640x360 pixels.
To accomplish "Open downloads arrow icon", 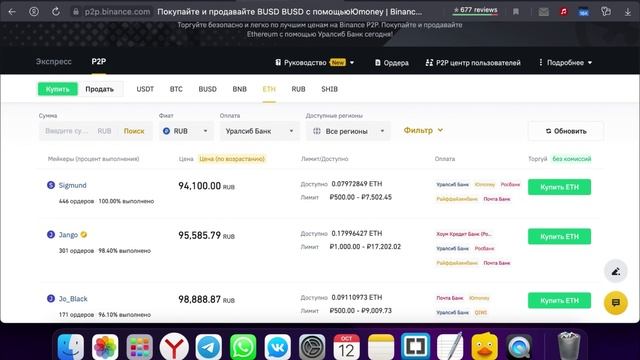I will (628, 12).
